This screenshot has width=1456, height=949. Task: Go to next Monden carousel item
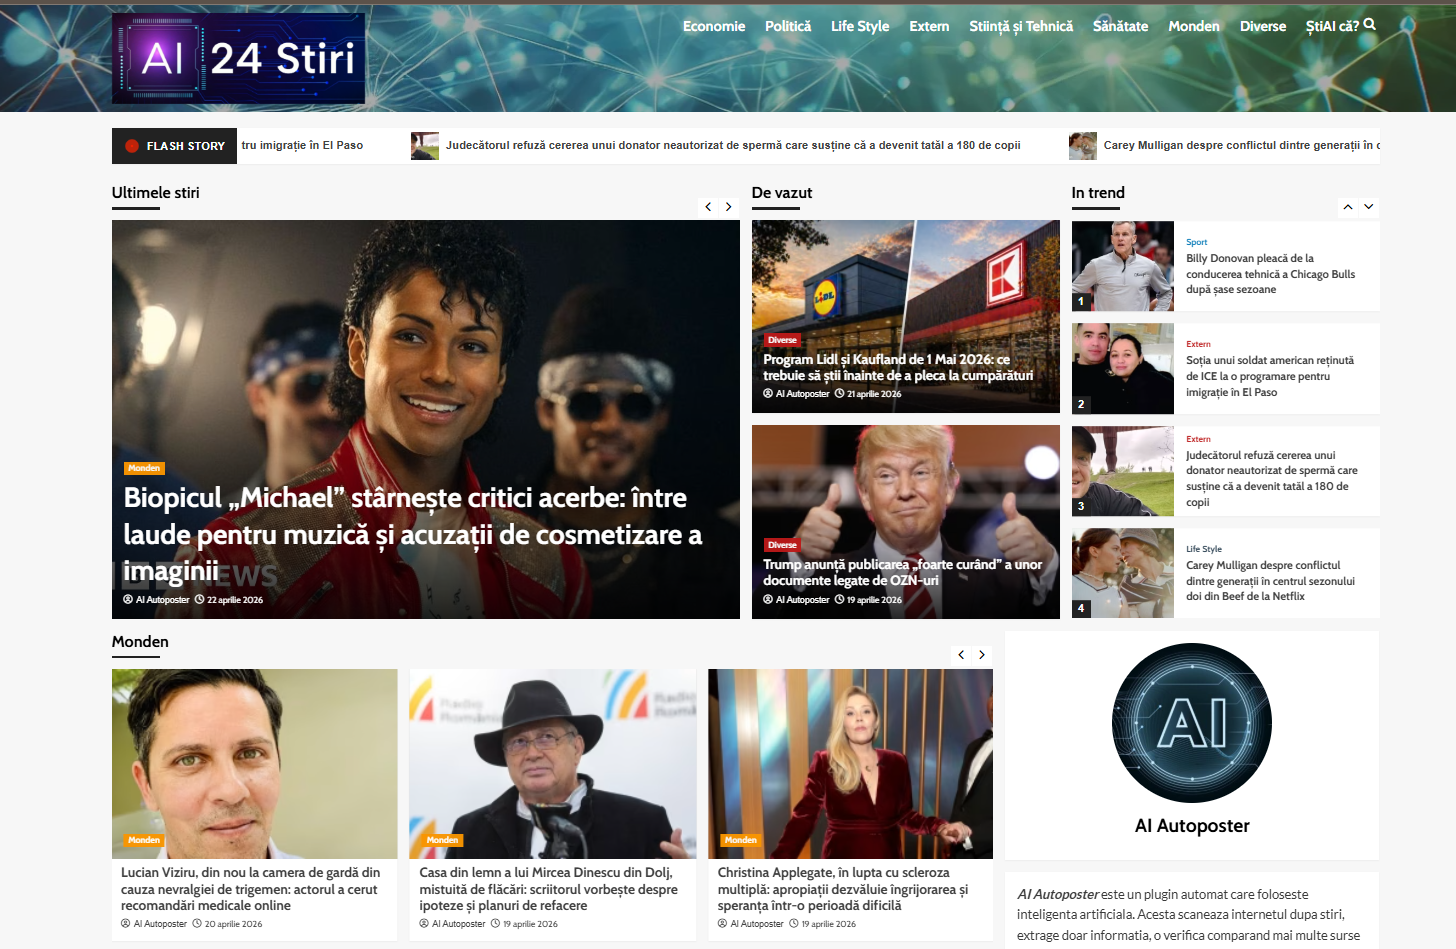coord(982,654)
